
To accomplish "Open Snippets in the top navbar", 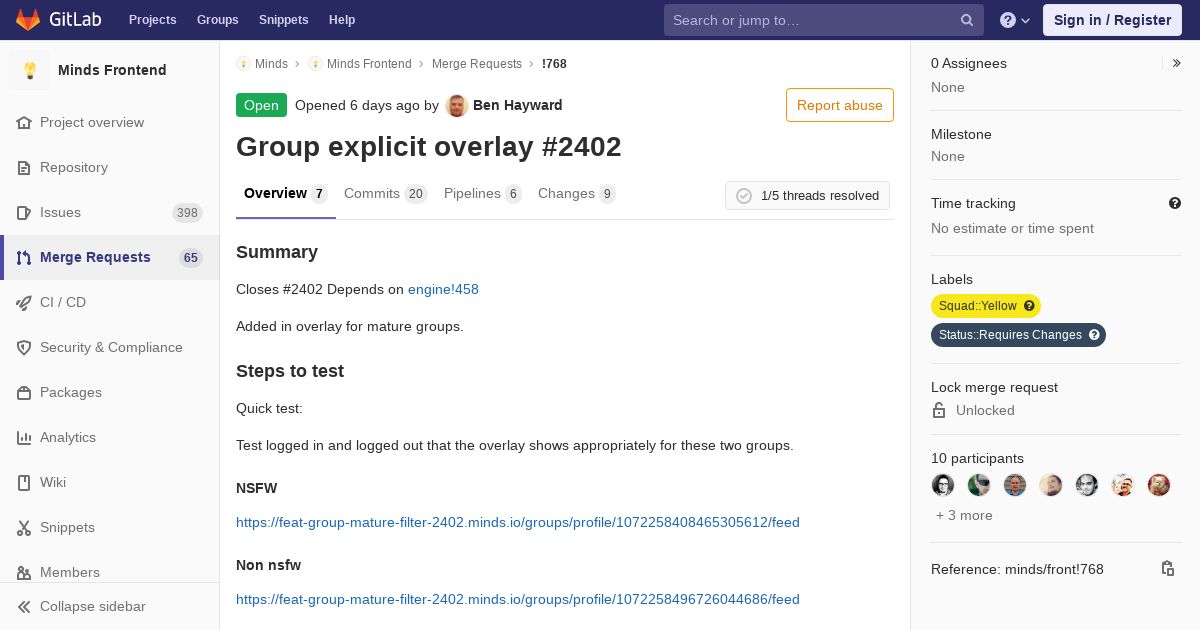I will pos(284,20).
